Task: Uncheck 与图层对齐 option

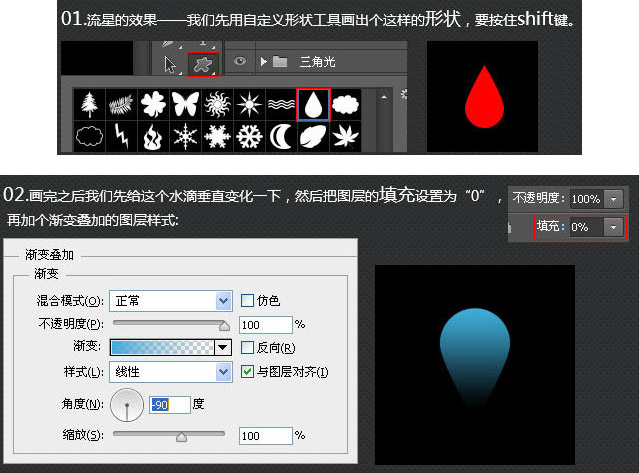Action: 248,372
